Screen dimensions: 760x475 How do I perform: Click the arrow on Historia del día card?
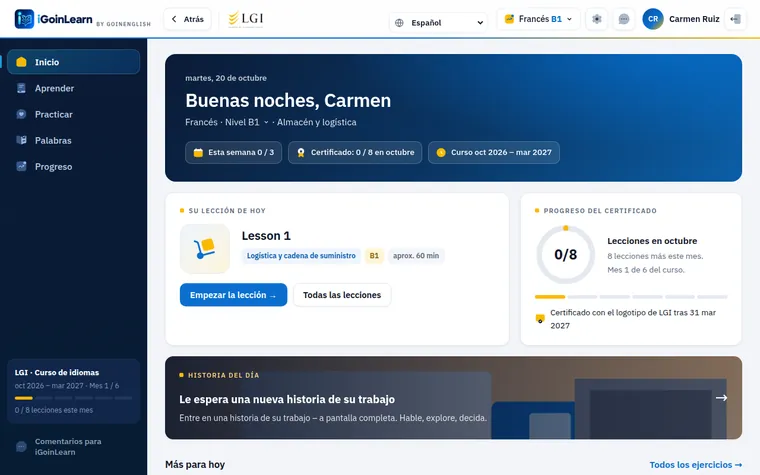(x=721, y=397)
